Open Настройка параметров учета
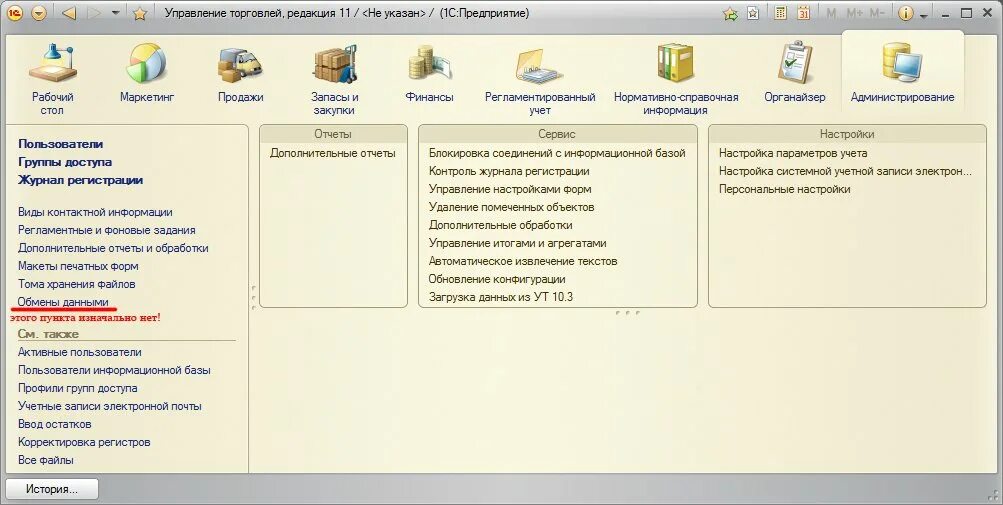The image size is (1003, 505). (793, 153)
